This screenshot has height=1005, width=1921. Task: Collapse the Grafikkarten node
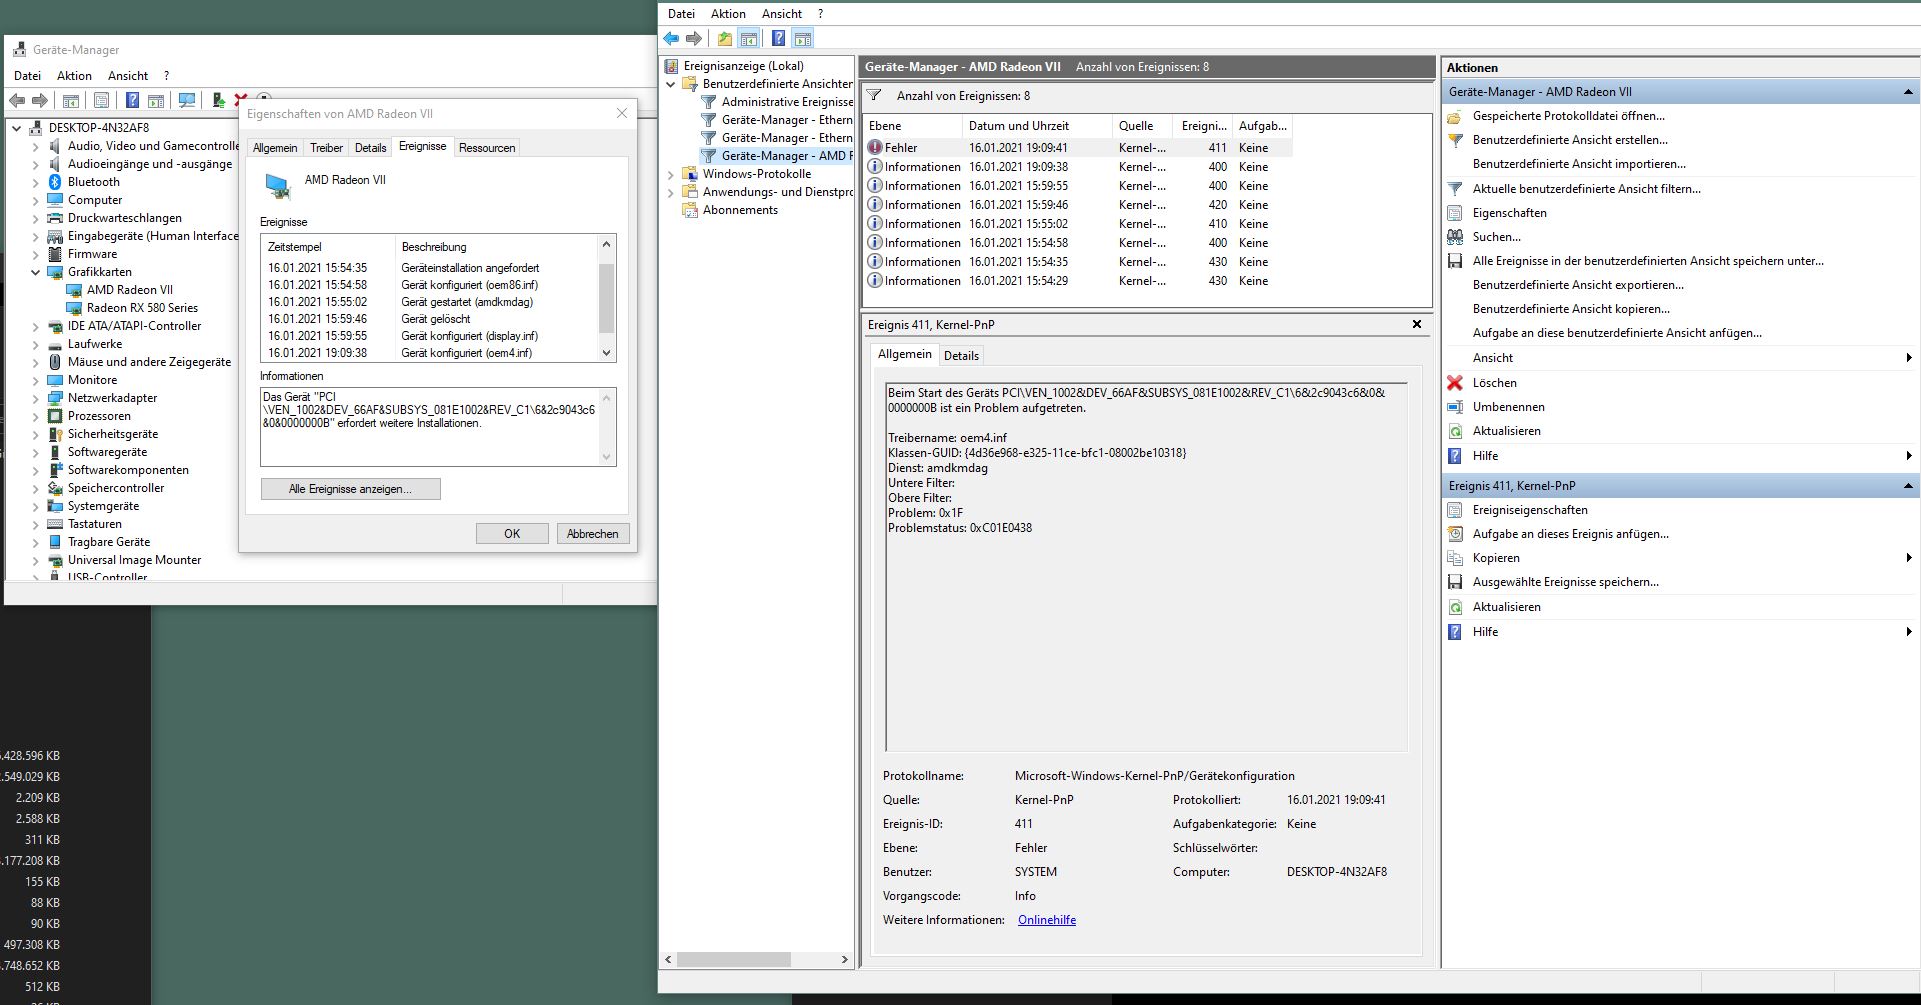(x=36, y=272)
